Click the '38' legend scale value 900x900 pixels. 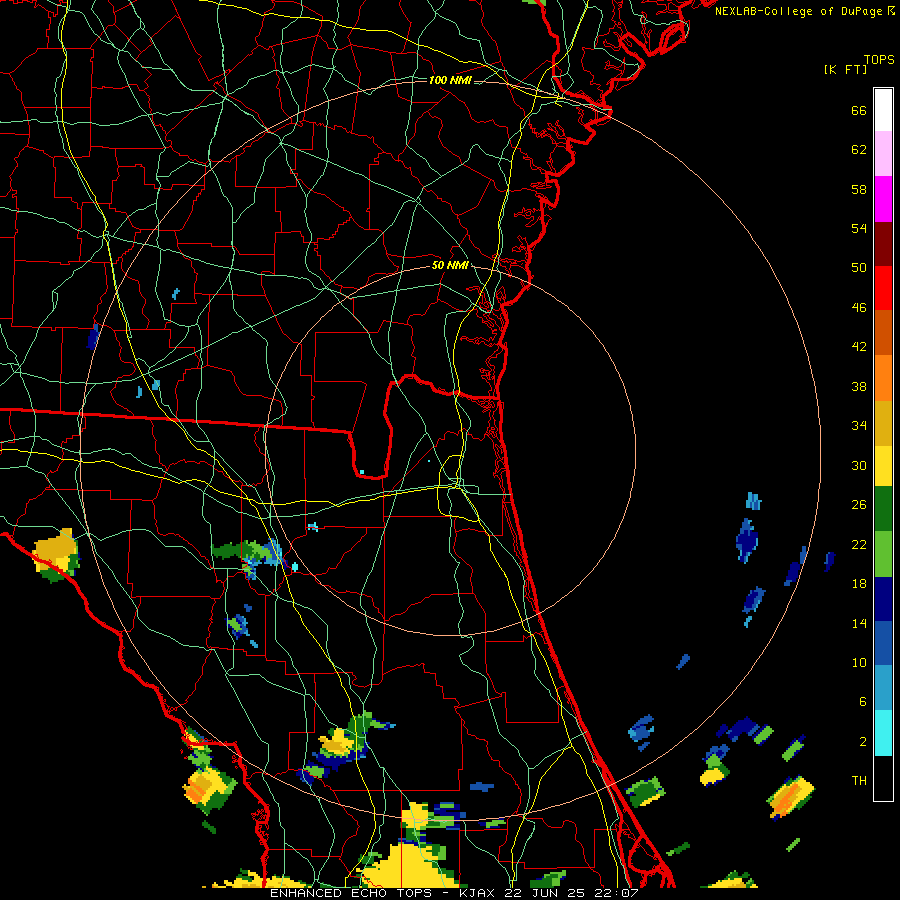click(859, 386)
